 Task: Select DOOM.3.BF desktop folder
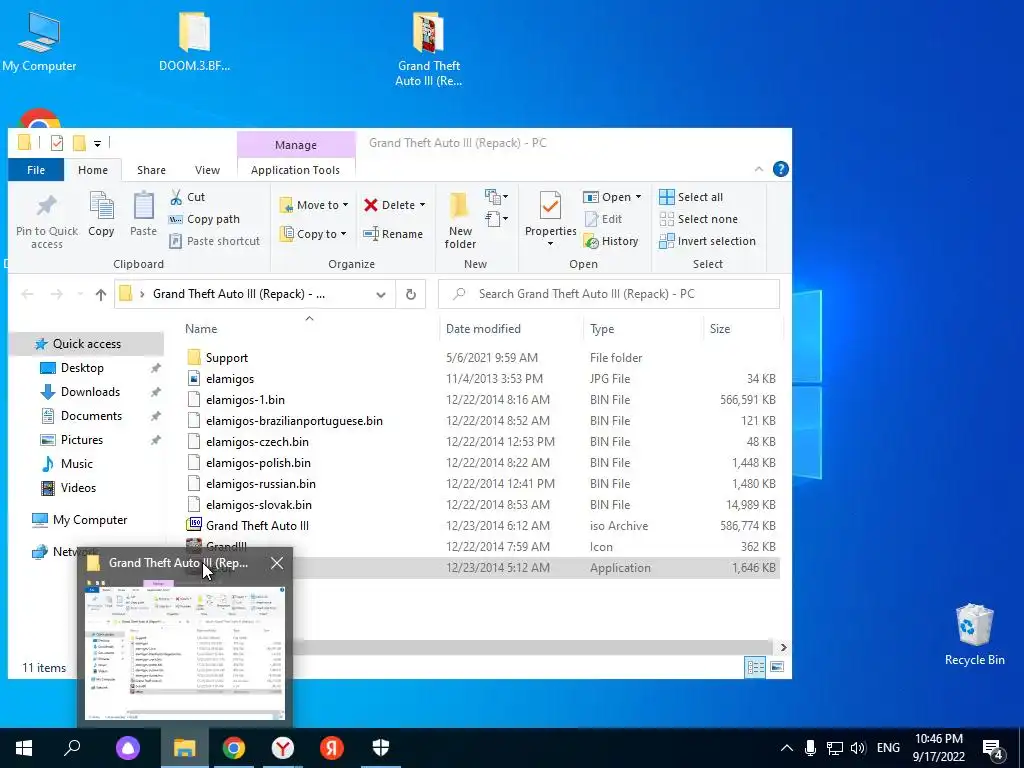pyautogui.click(x=194, y=42)
